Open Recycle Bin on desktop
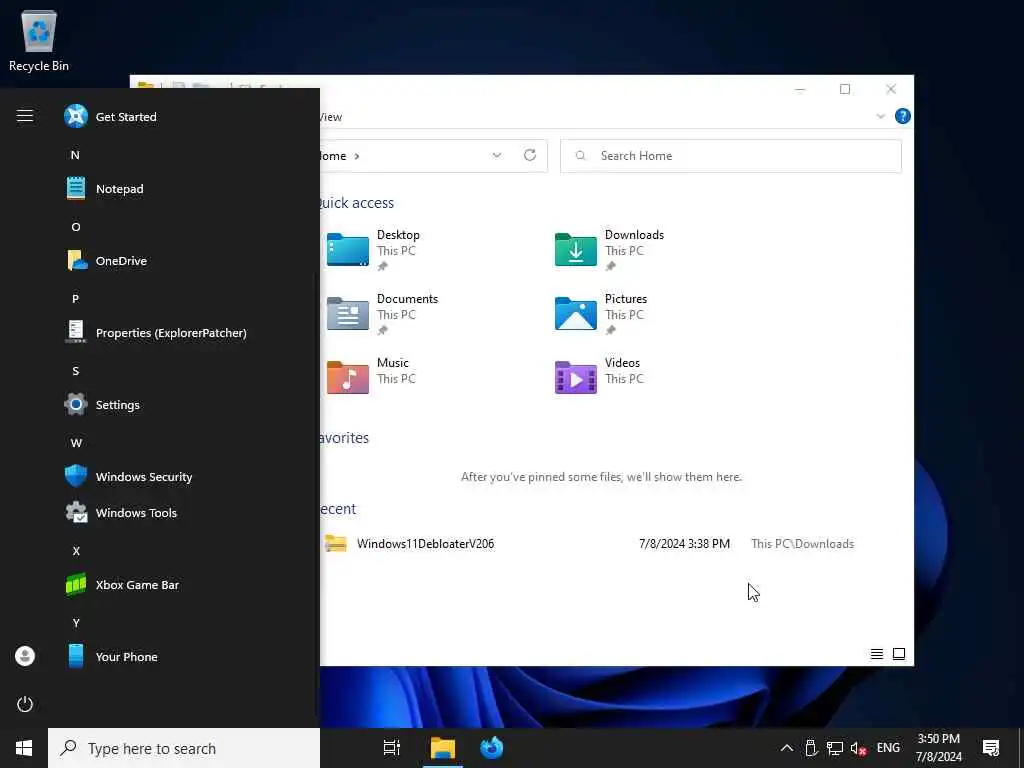Image resolution: width=1024 pixels, height=768 pixels. pos(39,40)
